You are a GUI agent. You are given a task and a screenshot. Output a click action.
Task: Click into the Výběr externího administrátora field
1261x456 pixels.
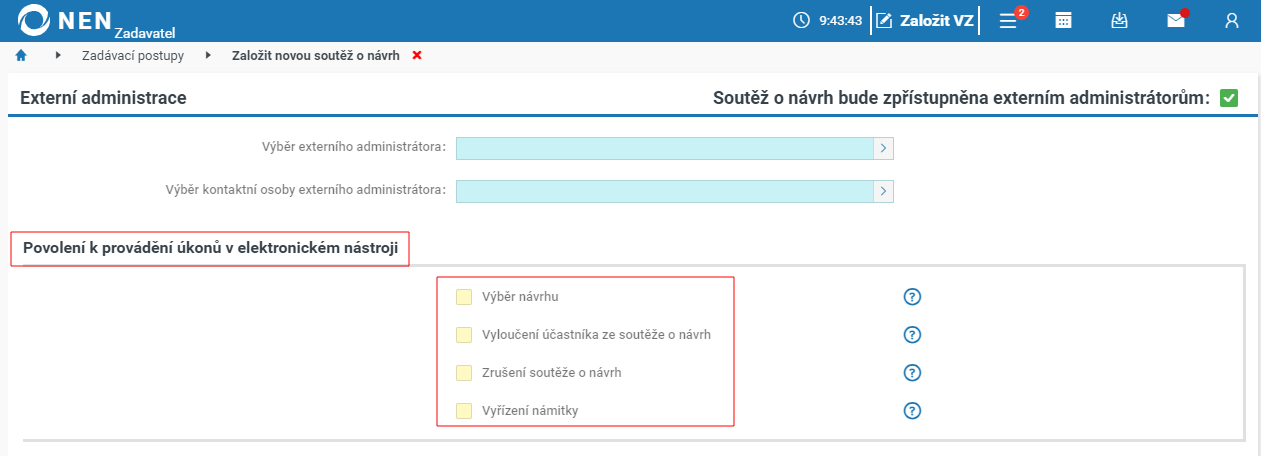[x=665, y=149]
